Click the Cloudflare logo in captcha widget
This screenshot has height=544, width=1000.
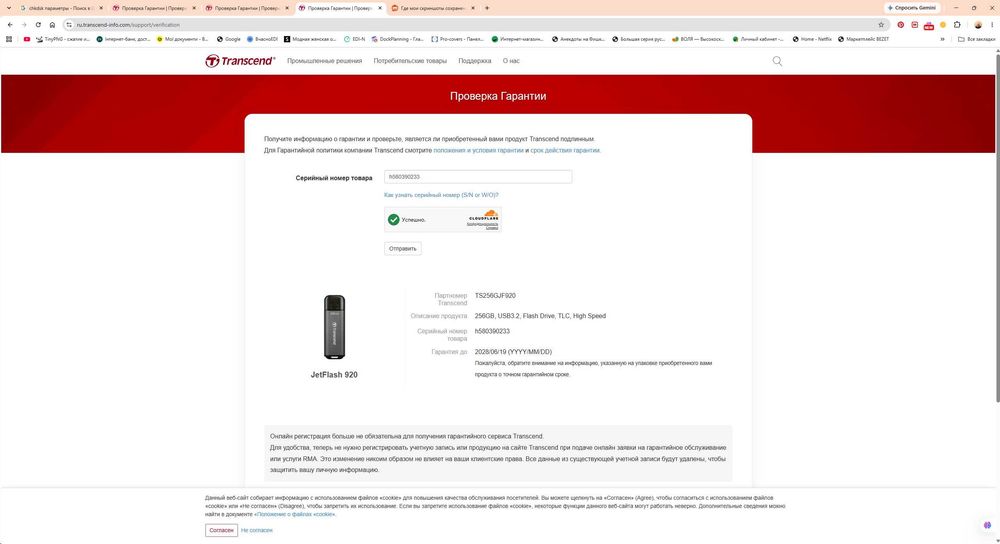coord(484,216)
